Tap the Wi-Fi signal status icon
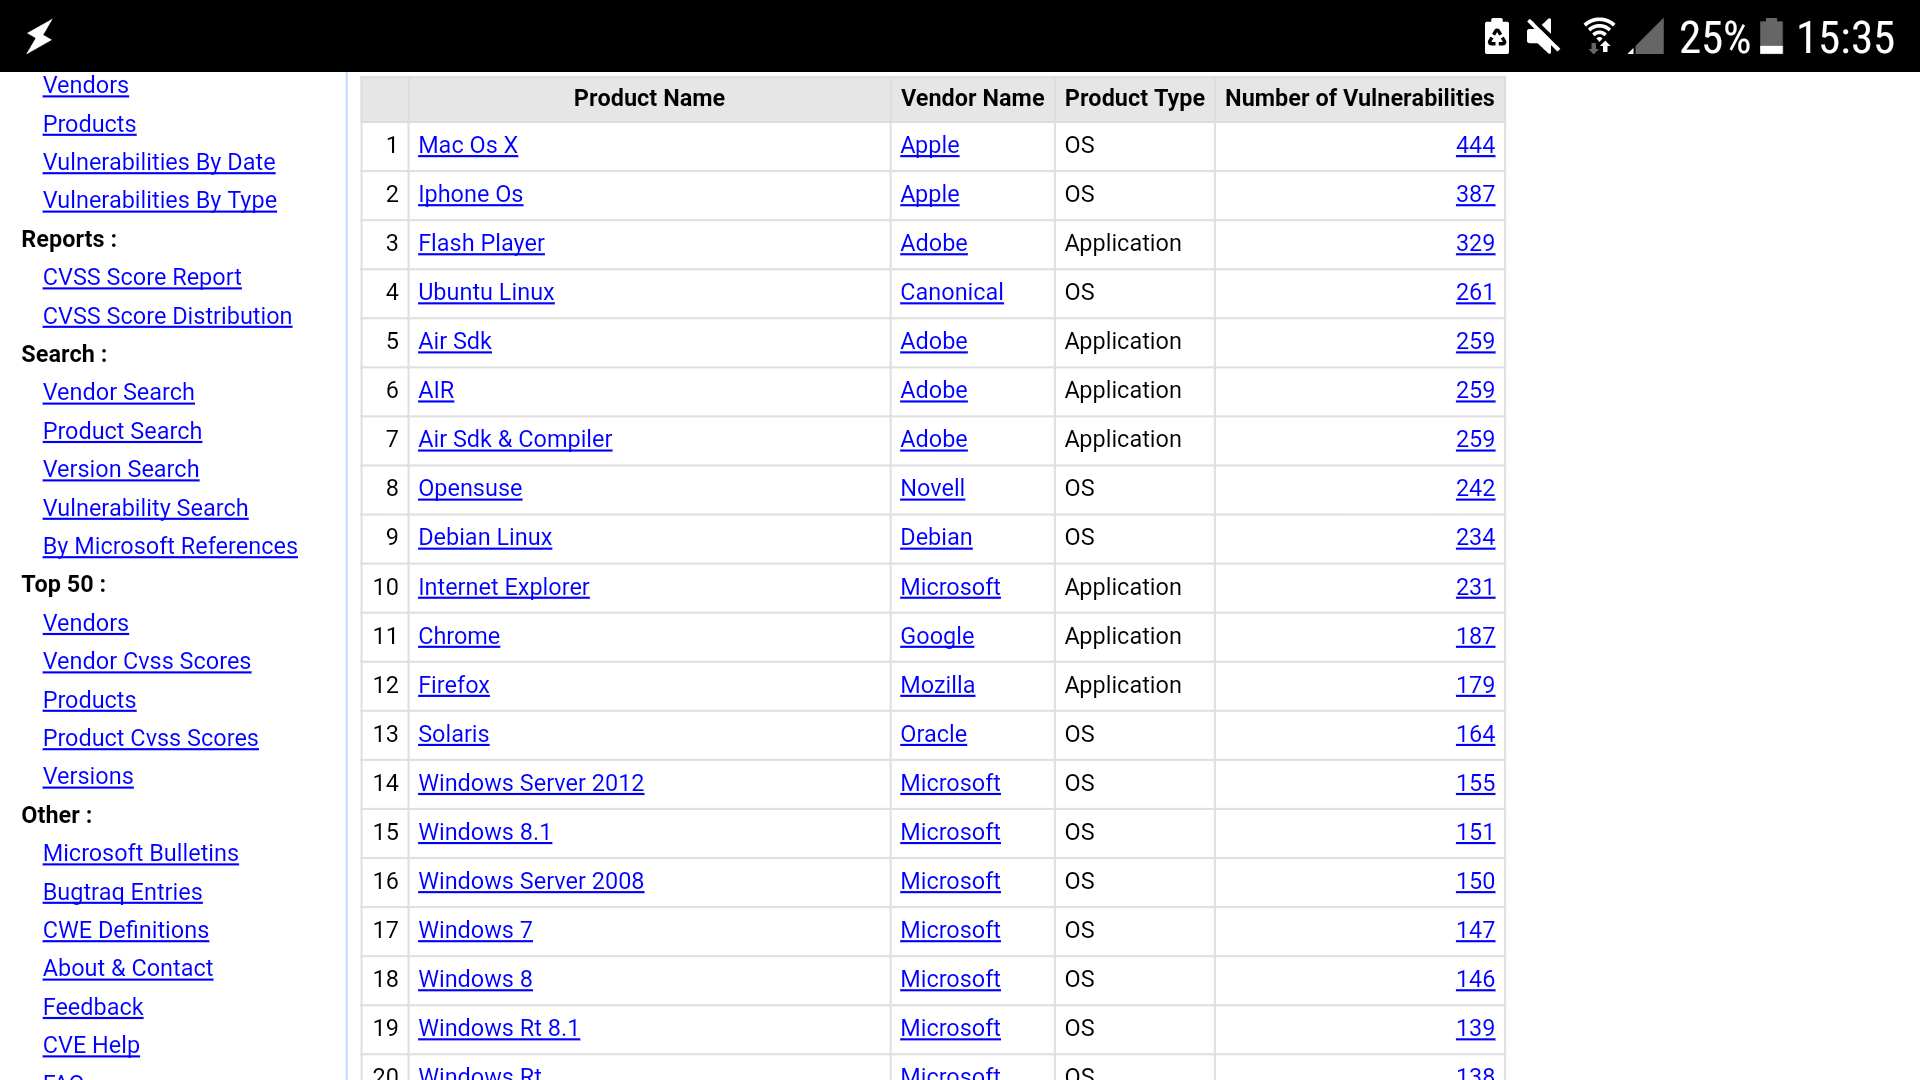The width and height of the screenshot is (1920, 1080). [1599, 37]
